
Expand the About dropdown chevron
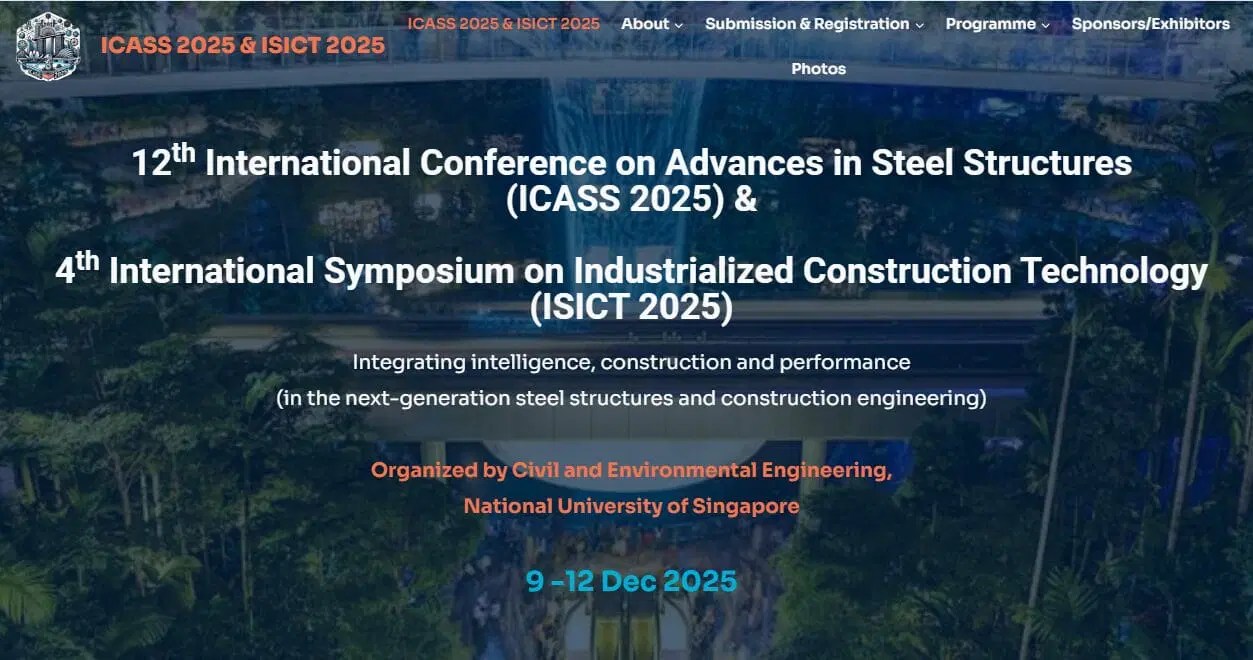(x=679, y=25)
